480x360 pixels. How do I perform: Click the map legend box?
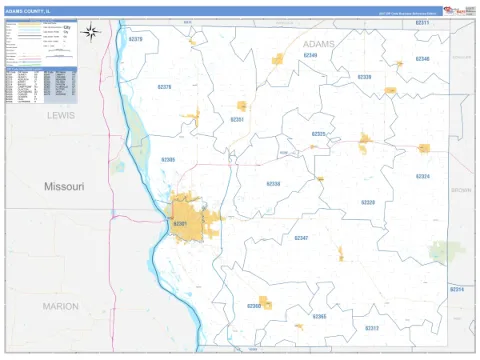pos(41,44)
